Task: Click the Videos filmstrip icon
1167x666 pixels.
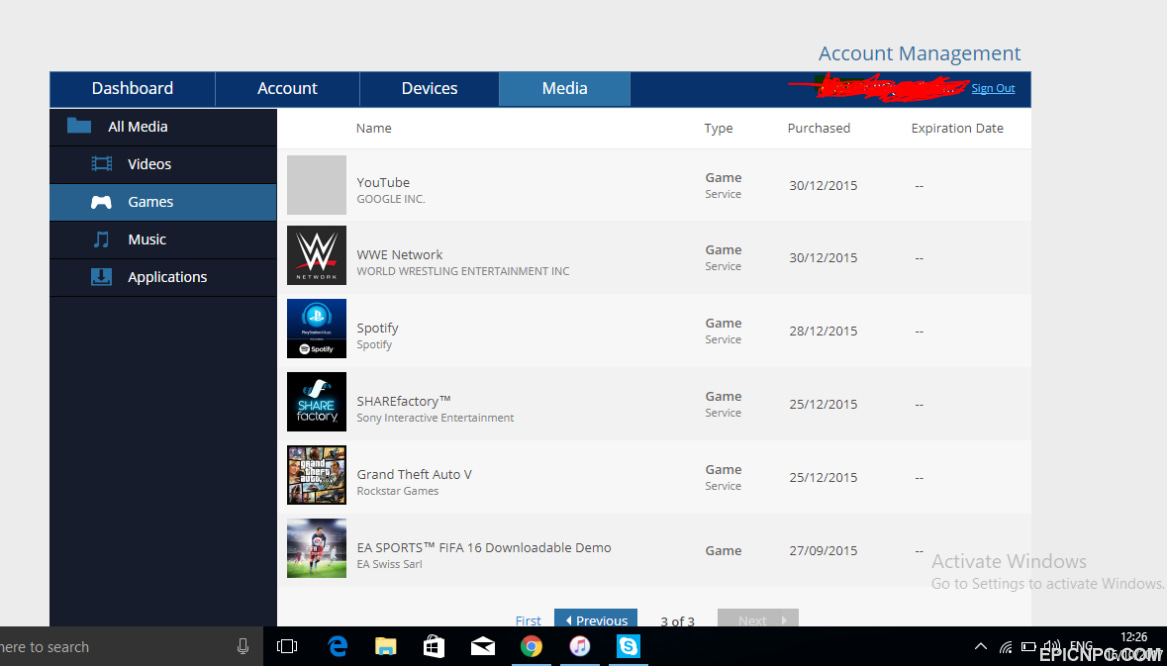Action: (101, 164)
